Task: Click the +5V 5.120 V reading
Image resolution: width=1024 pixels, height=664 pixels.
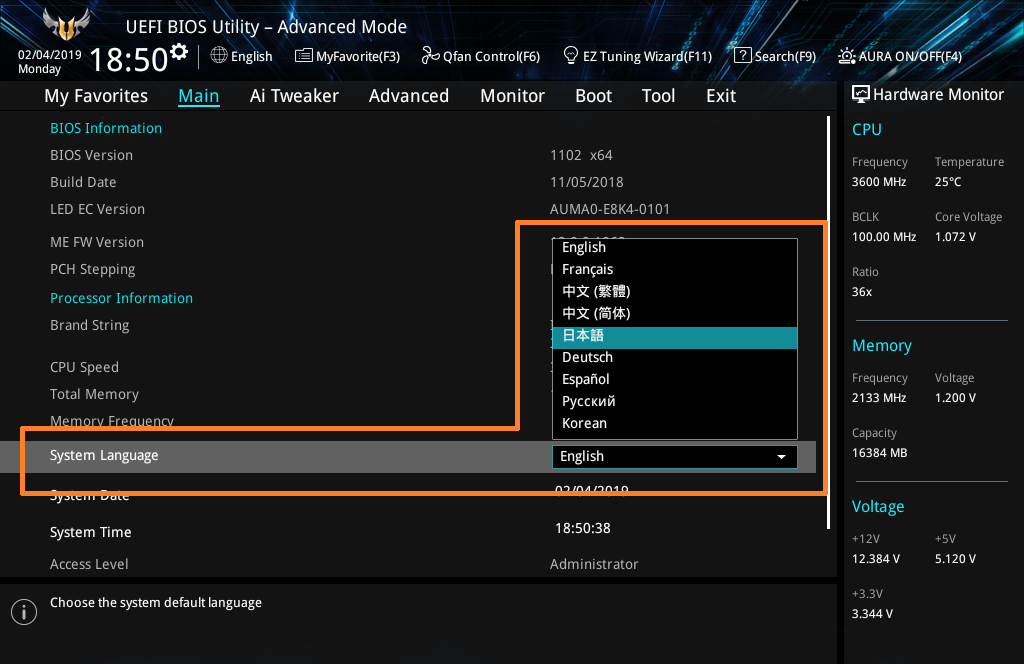Action: [x=955, y=559]
